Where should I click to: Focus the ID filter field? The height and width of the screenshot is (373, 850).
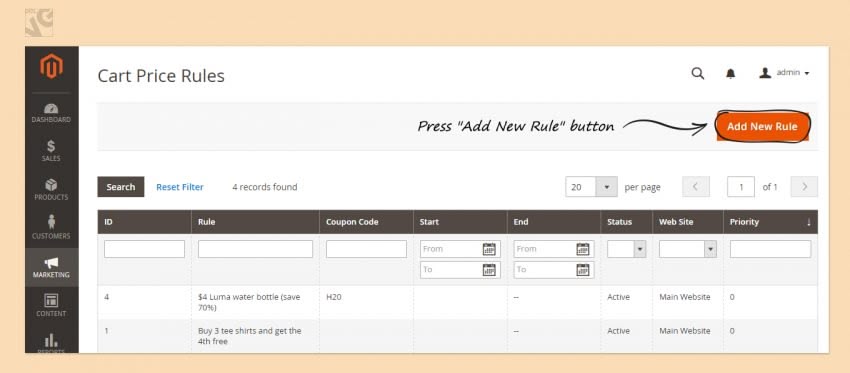(x=144, y=249)
